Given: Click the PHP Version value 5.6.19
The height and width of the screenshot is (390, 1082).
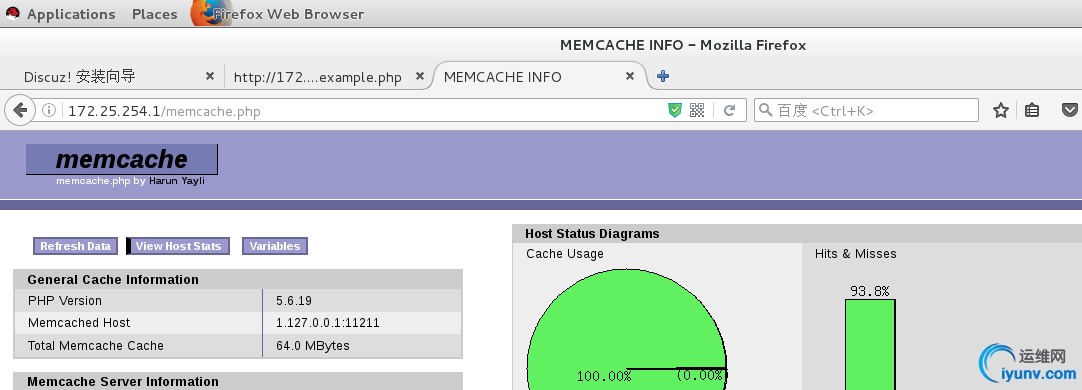Looking at the screenshot, I should coord(294,301).
